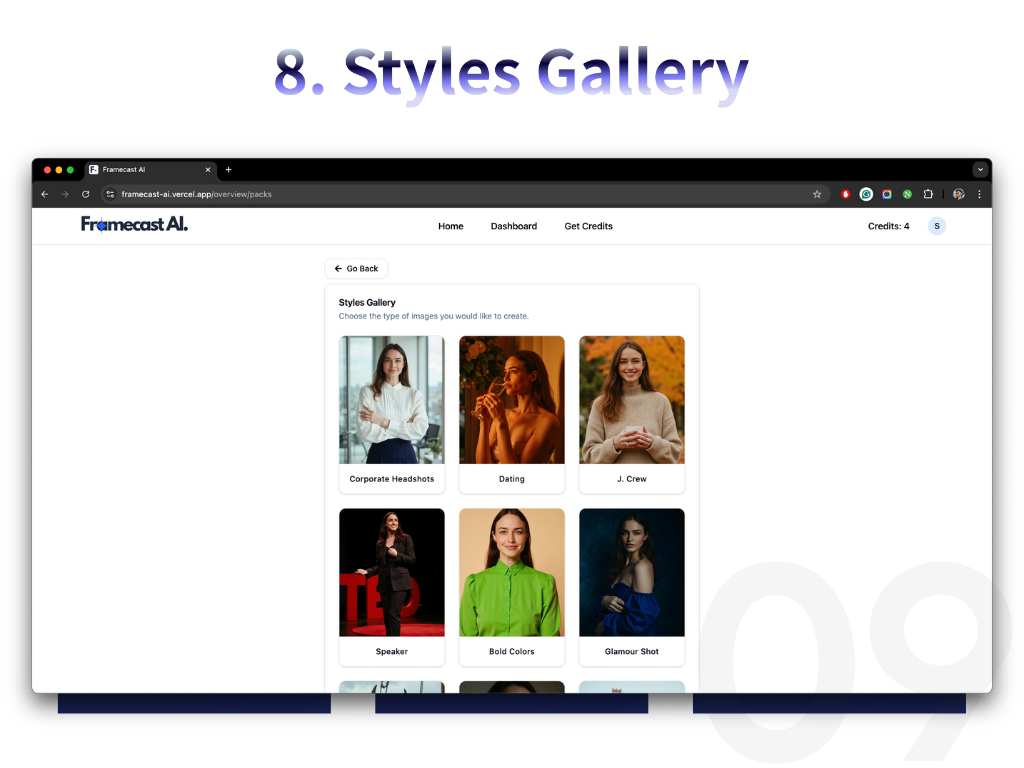Open the user avatar S menu
Screen dimensions: 1024x768
coord(936,226)
